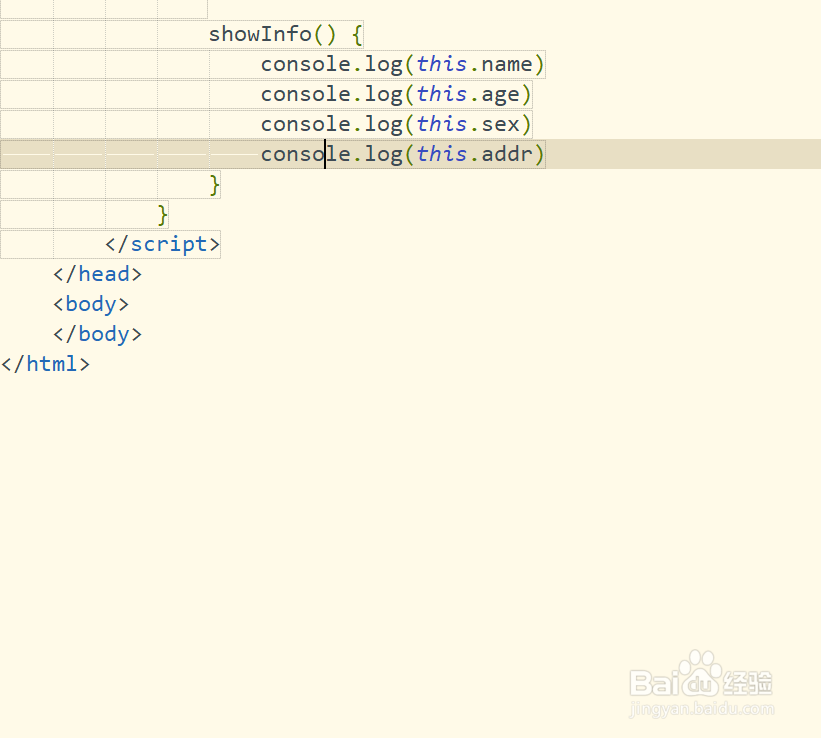
Task: Click the console.log(this.sex) line
Action: [396, 124]
